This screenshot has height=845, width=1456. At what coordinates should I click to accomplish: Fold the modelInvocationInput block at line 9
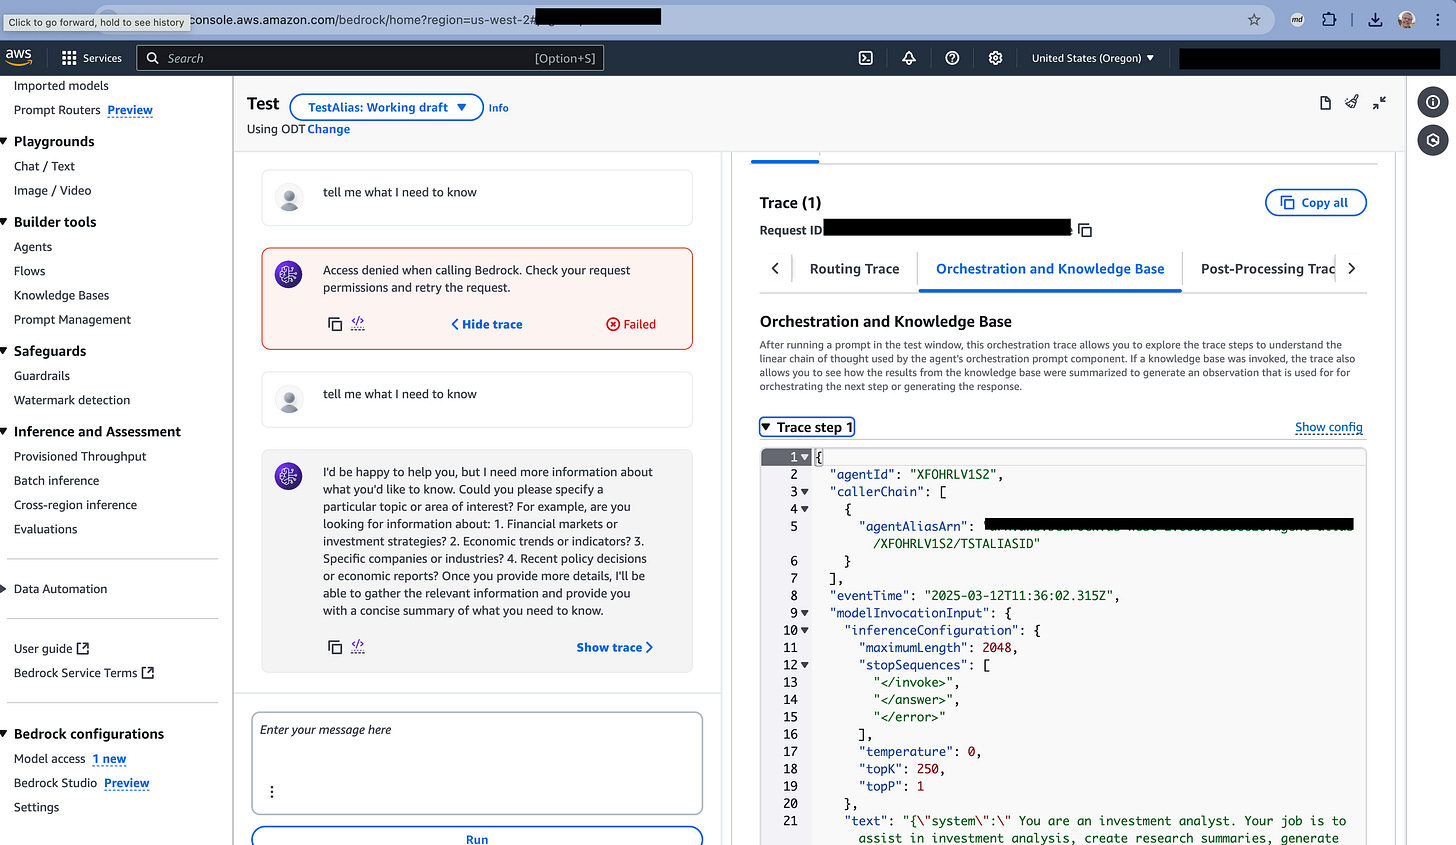click(805, 613)
